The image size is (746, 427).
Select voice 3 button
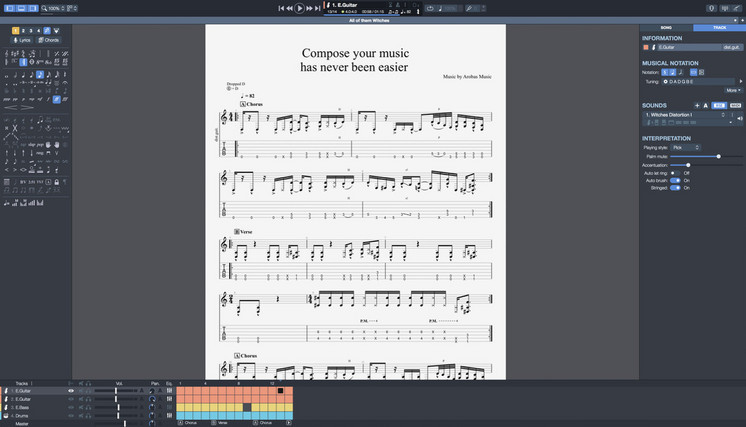[x=31, y=30]
